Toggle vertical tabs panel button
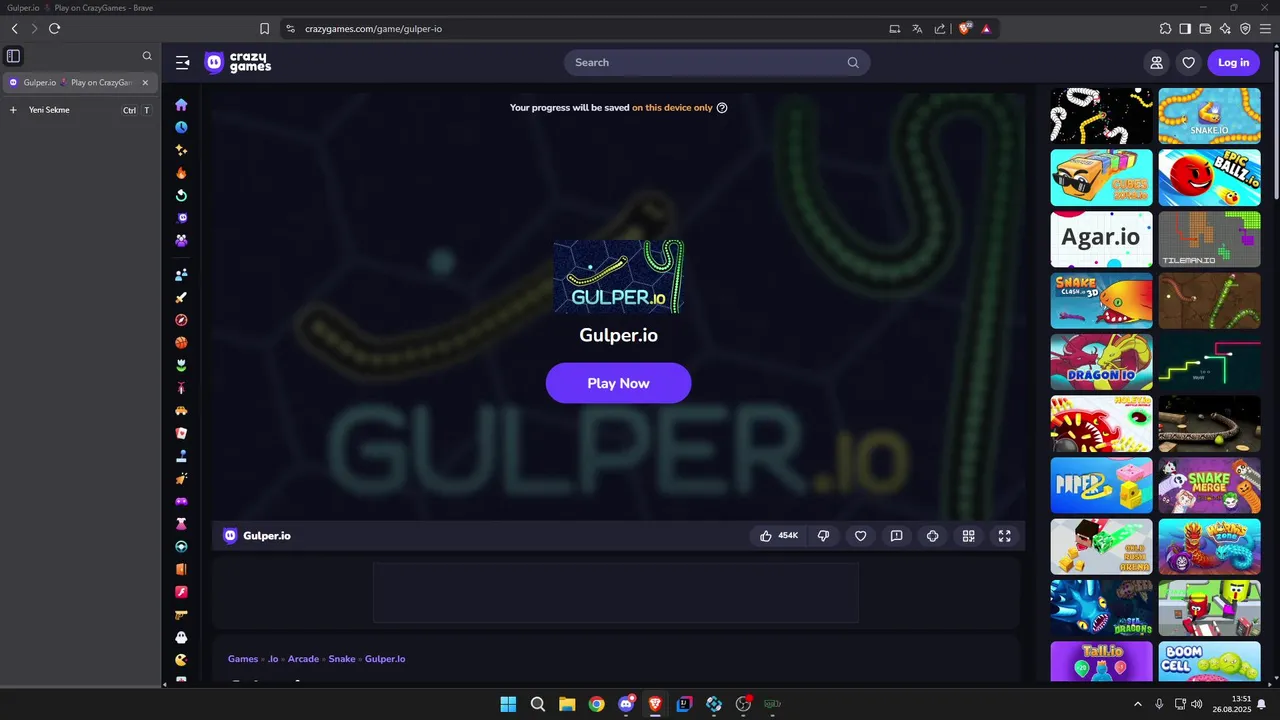The height and width of the screenshot is (720, 1280). [x=13, y=56]
